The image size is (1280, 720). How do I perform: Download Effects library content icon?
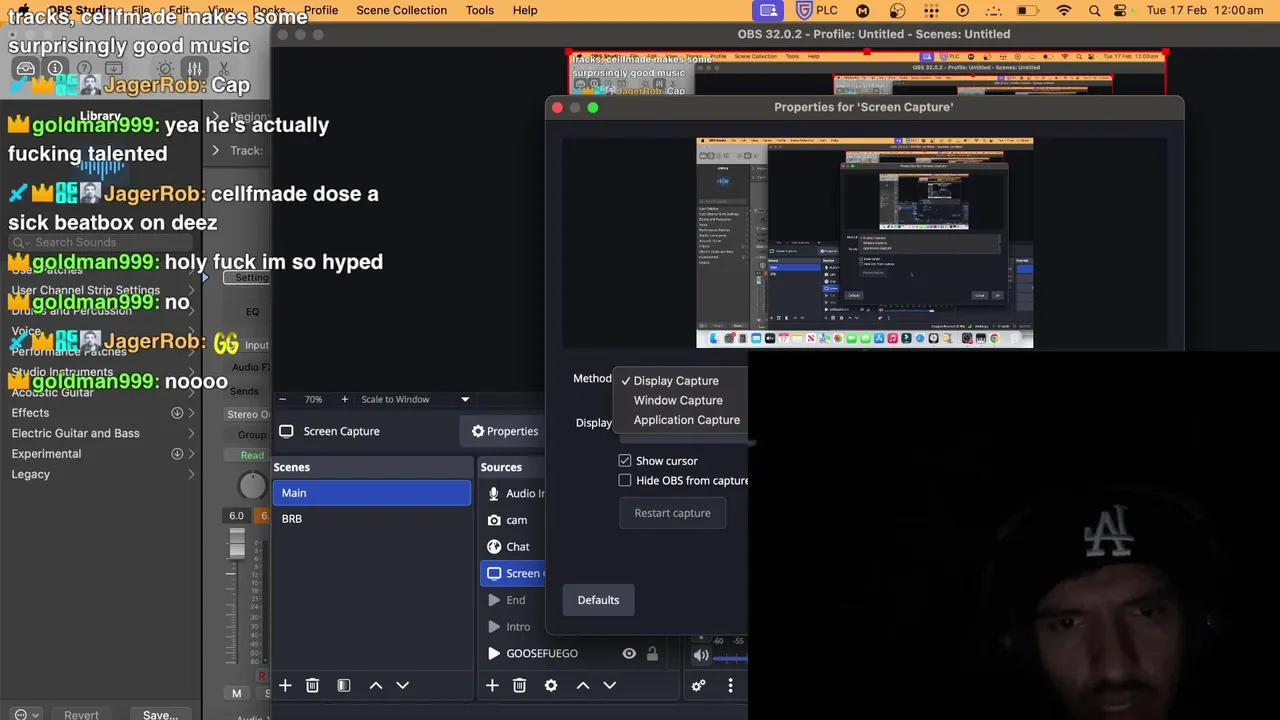[177, 413]
